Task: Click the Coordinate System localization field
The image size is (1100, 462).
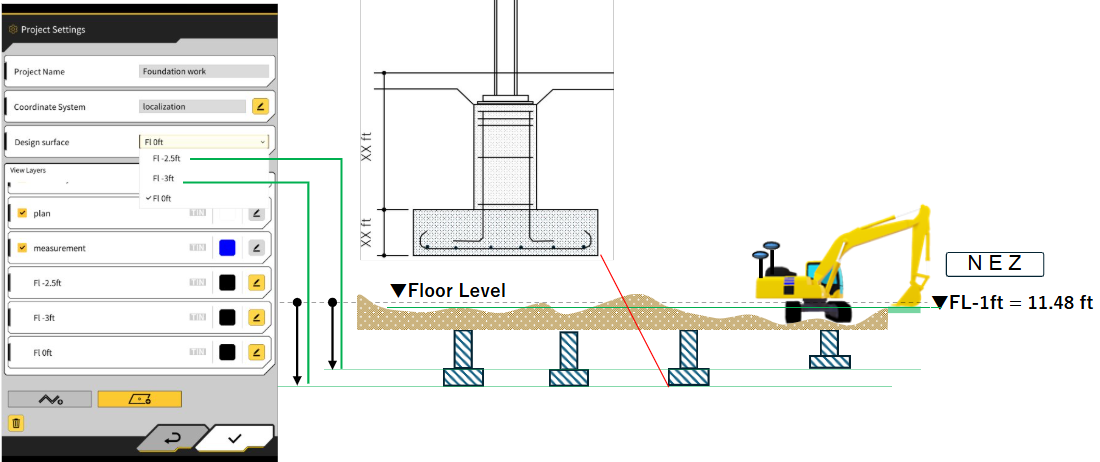Action: (x=192, y=107)
